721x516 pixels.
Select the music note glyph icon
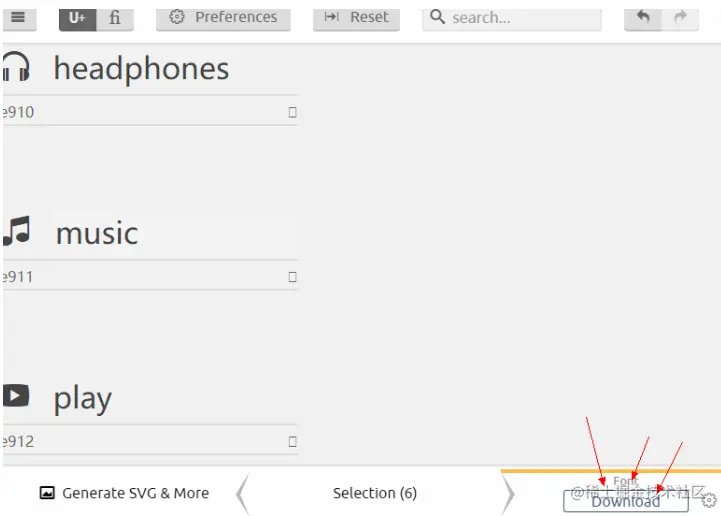pos(16,232)
